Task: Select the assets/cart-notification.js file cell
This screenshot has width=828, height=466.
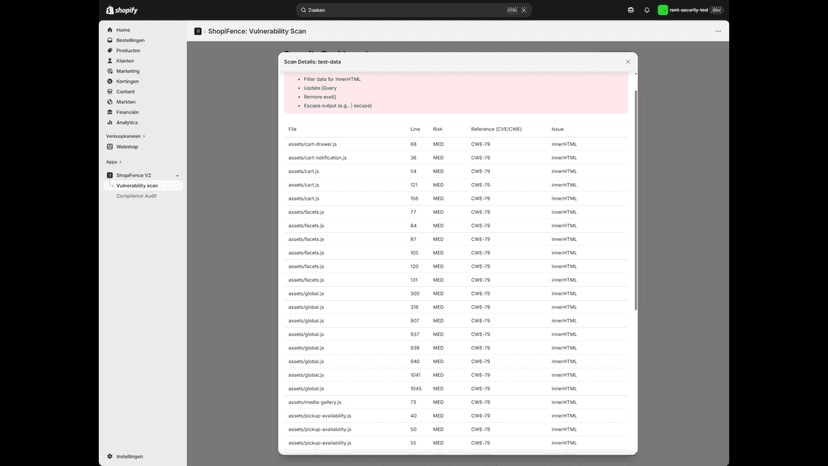Action: pos(317,158)
